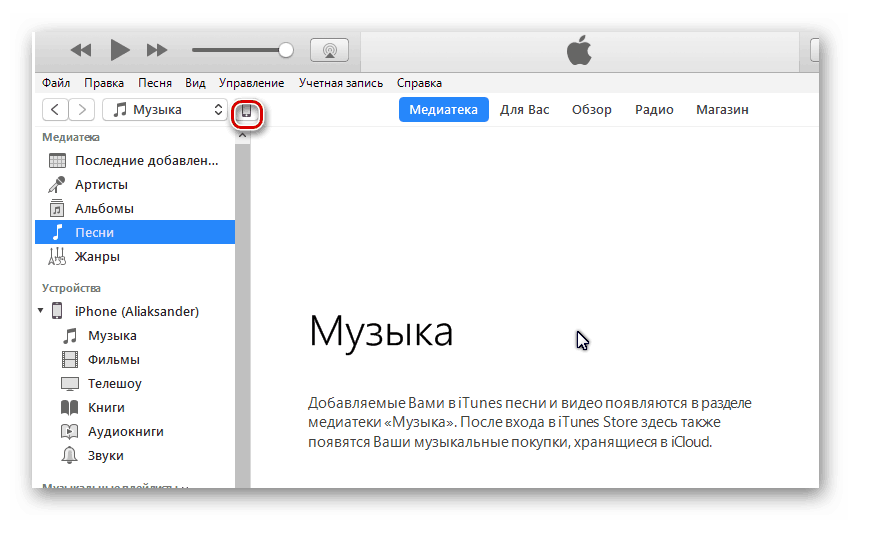Open the Музыка media type dropdown
The width and height of the screenshot is (885, 555).
click(165, 110)
